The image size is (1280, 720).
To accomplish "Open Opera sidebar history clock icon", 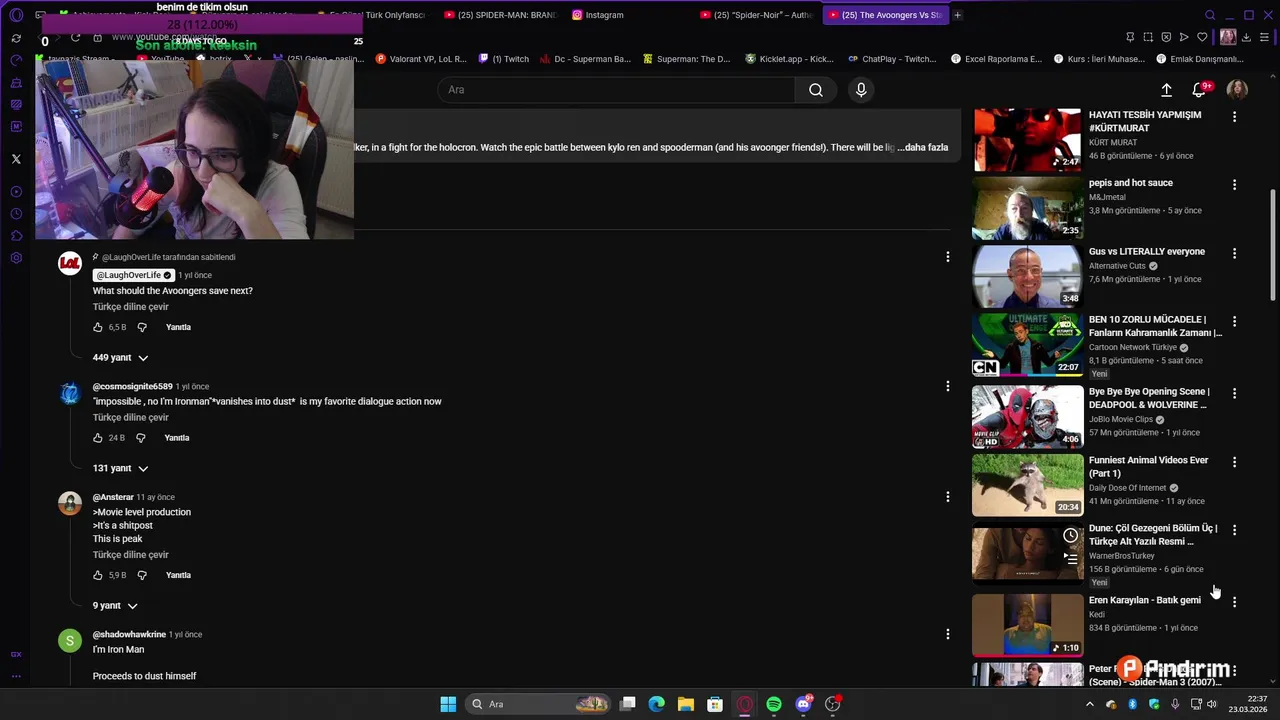I will click(16, 214).
